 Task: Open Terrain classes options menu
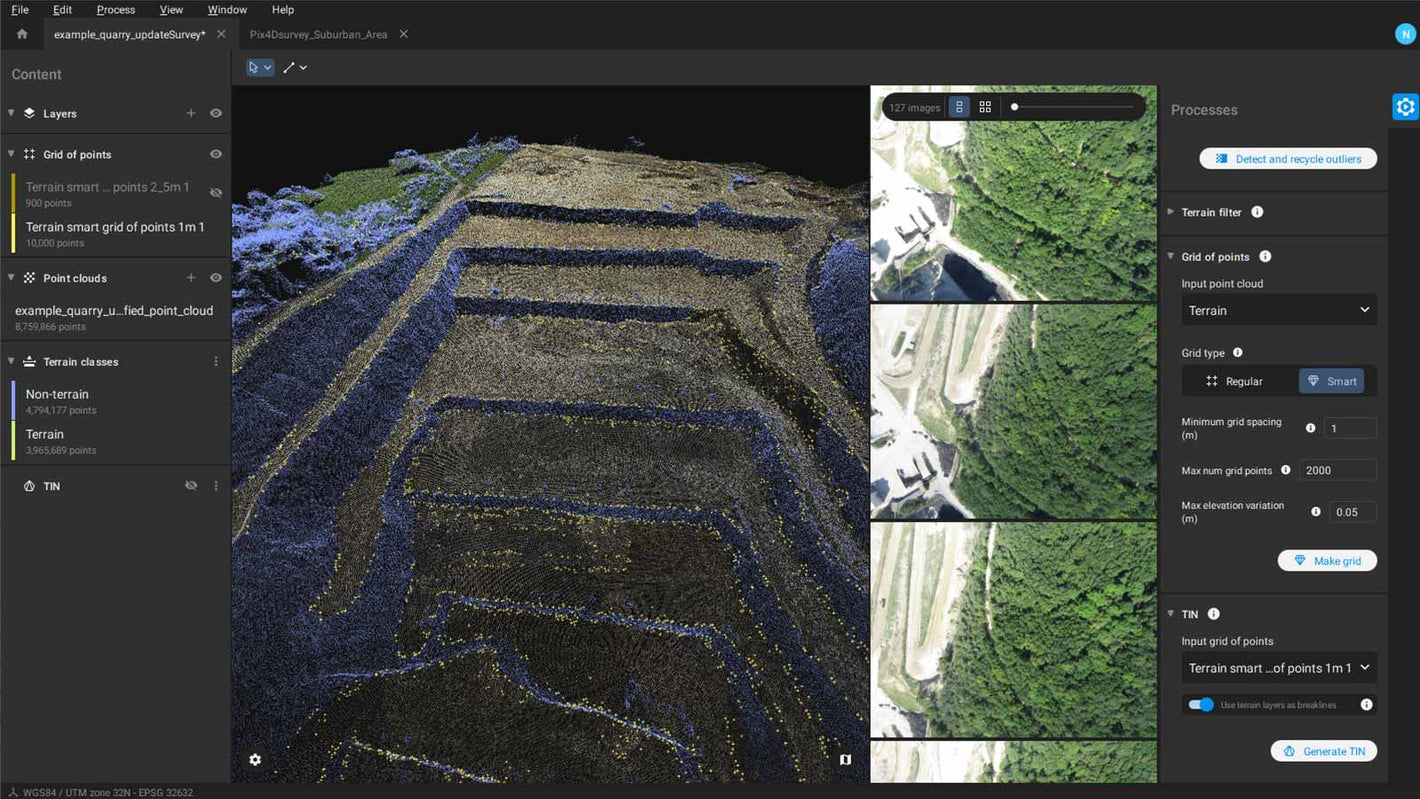[216, 362]
